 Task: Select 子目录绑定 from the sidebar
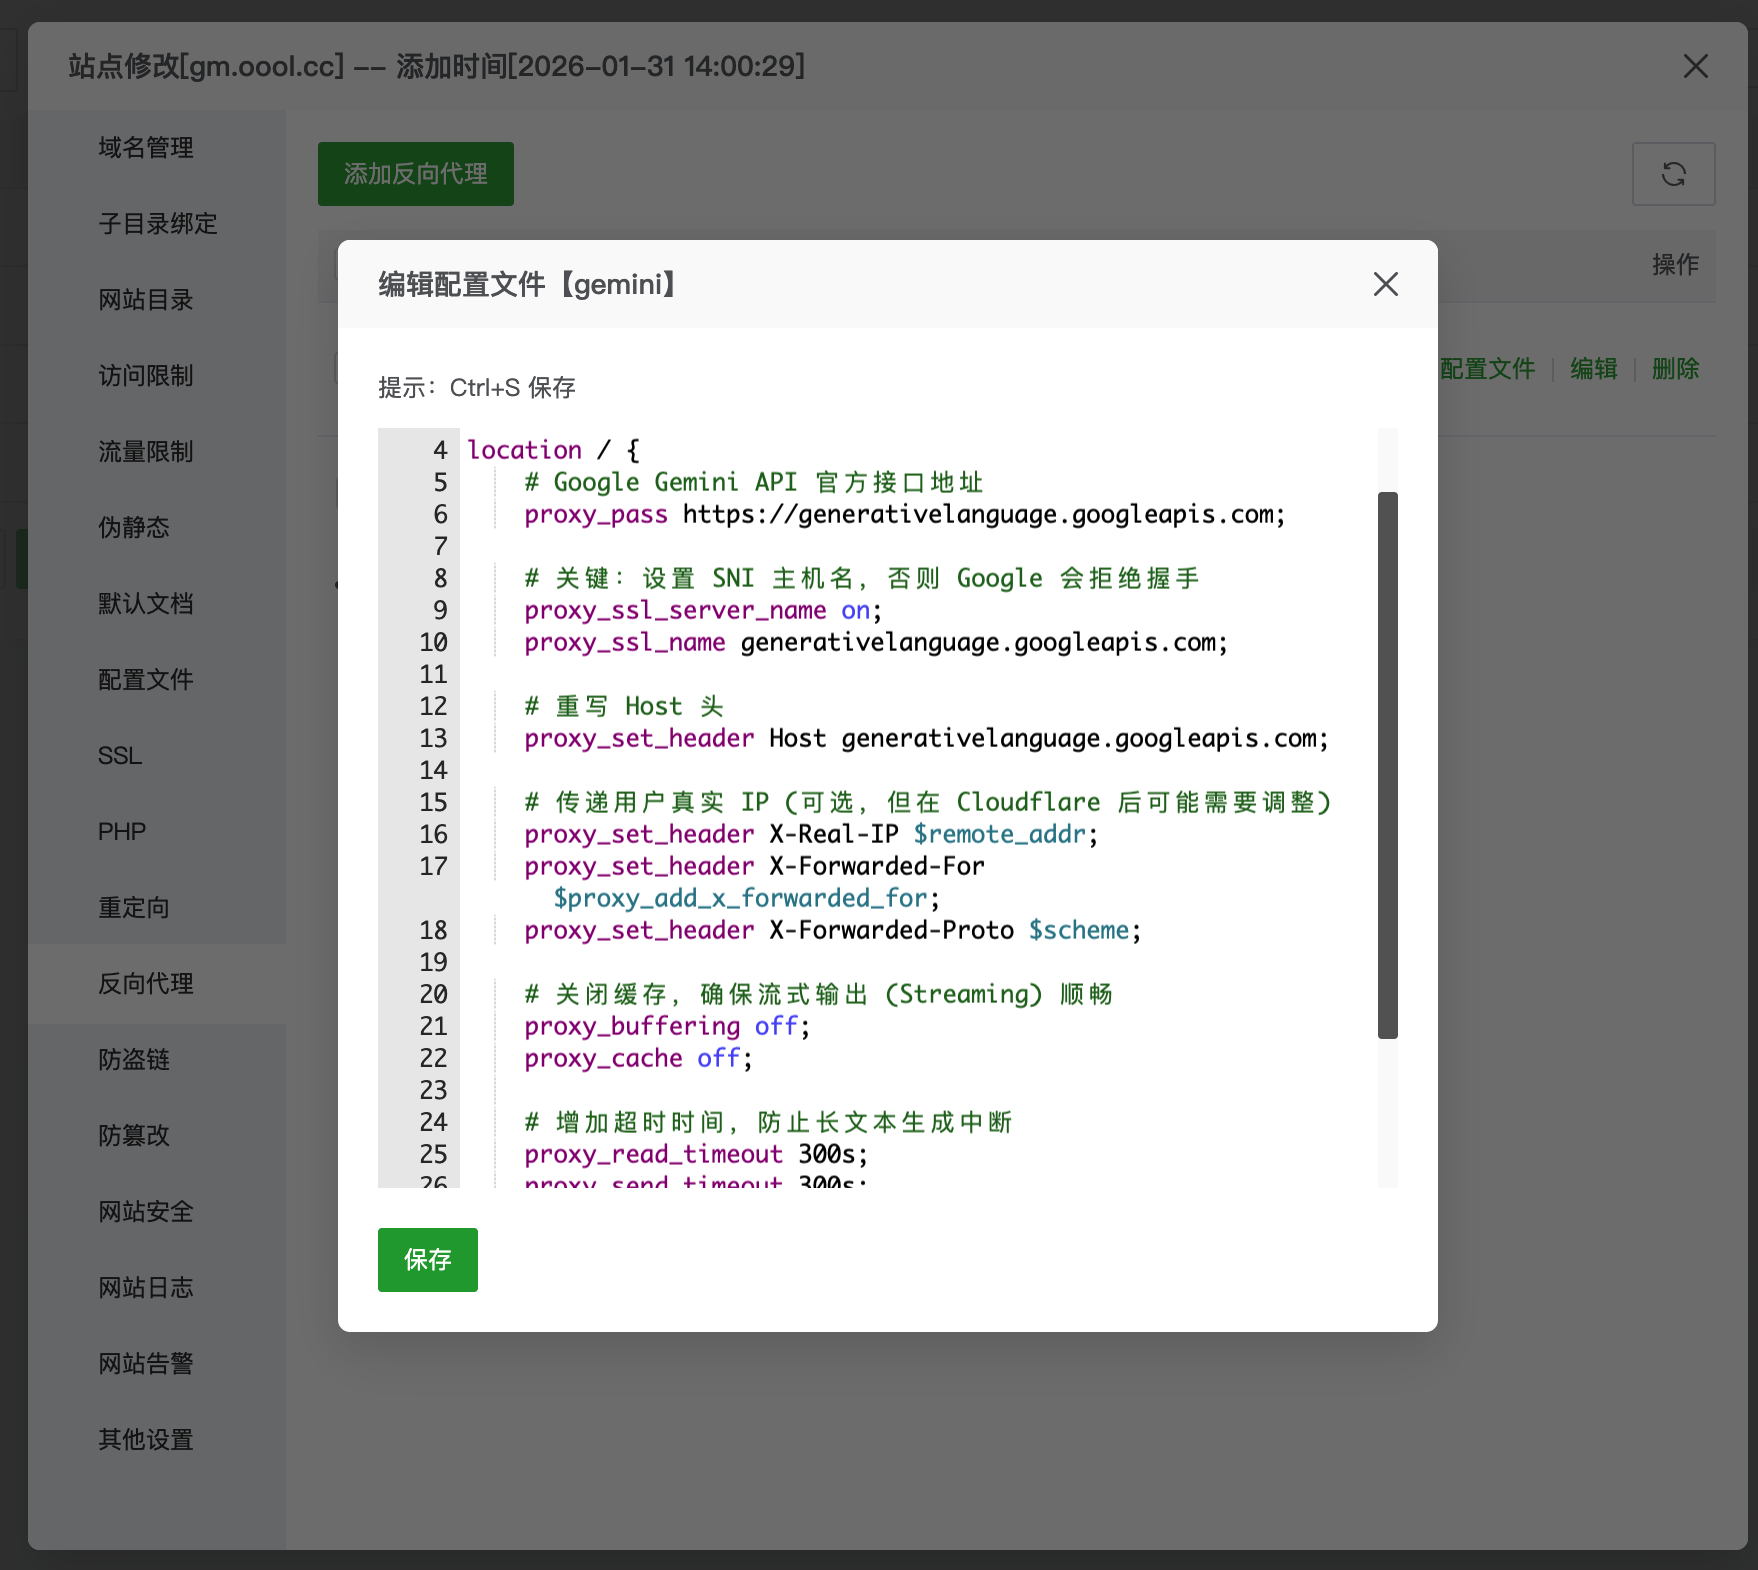coord(156,224)
